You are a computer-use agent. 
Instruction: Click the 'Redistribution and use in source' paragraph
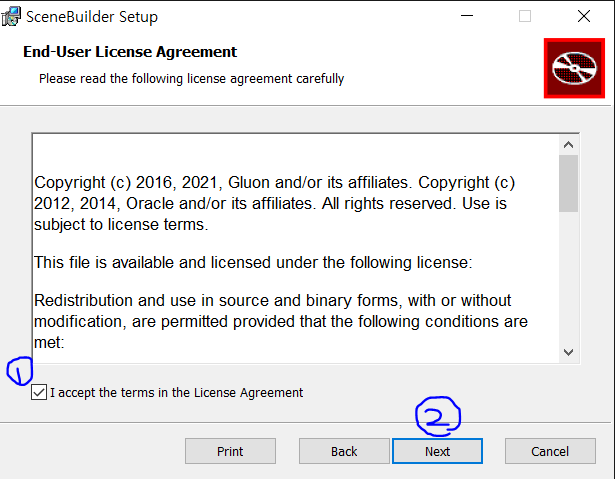tap(281, 321)
